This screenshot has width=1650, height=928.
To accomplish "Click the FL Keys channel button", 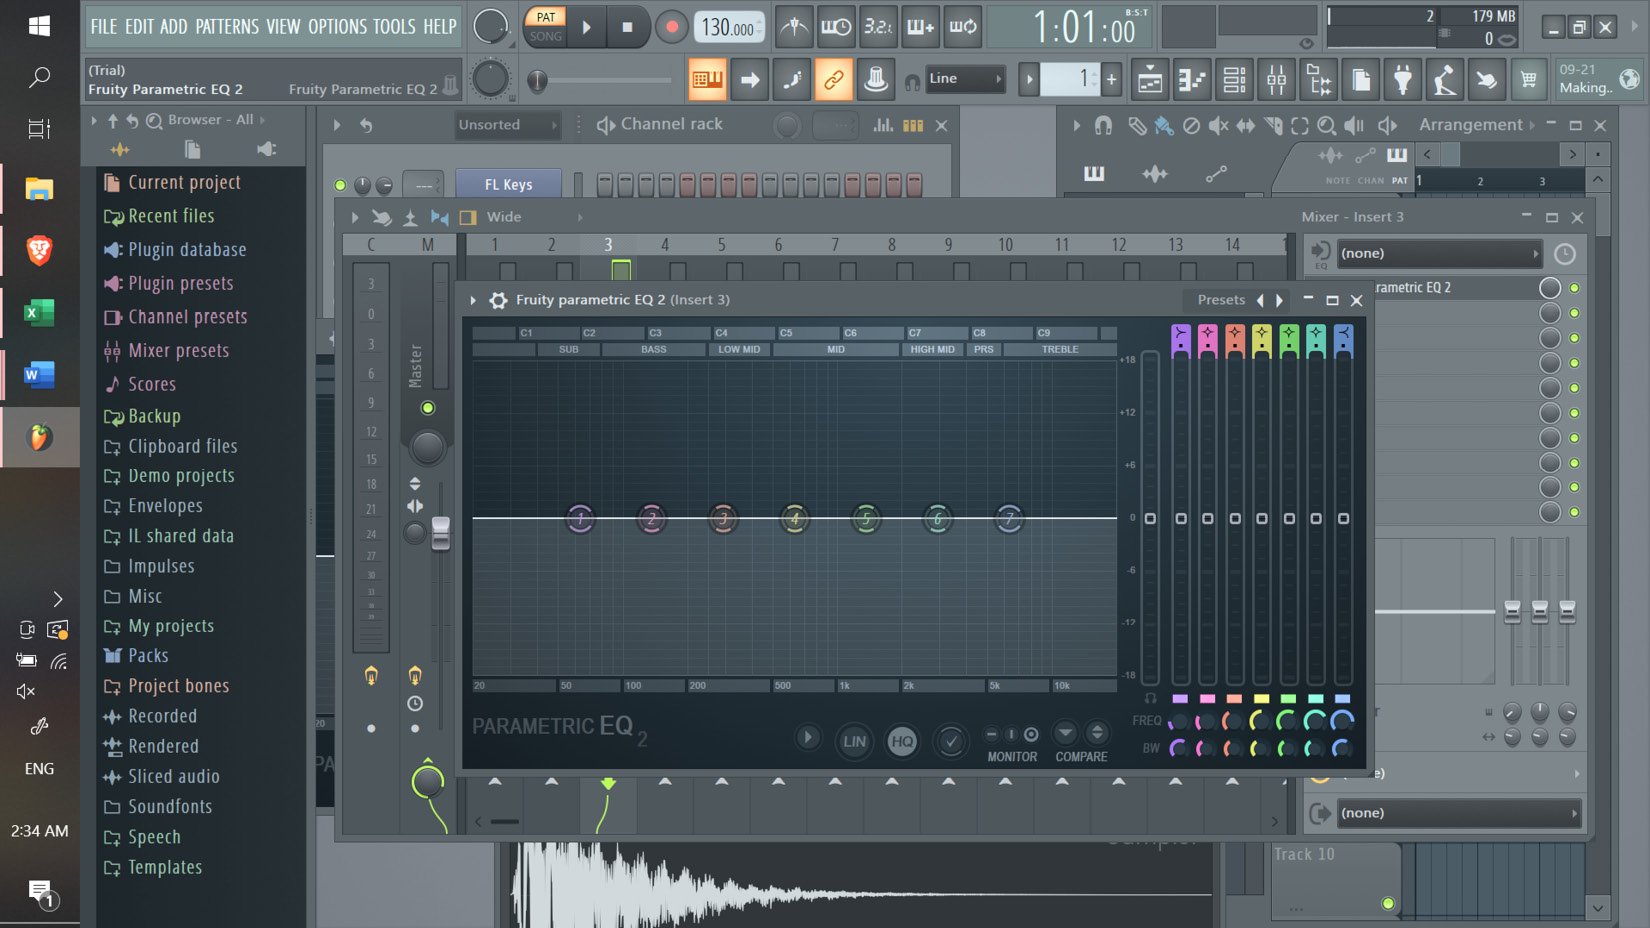I will pyautogui.click(x=508, y=185).
